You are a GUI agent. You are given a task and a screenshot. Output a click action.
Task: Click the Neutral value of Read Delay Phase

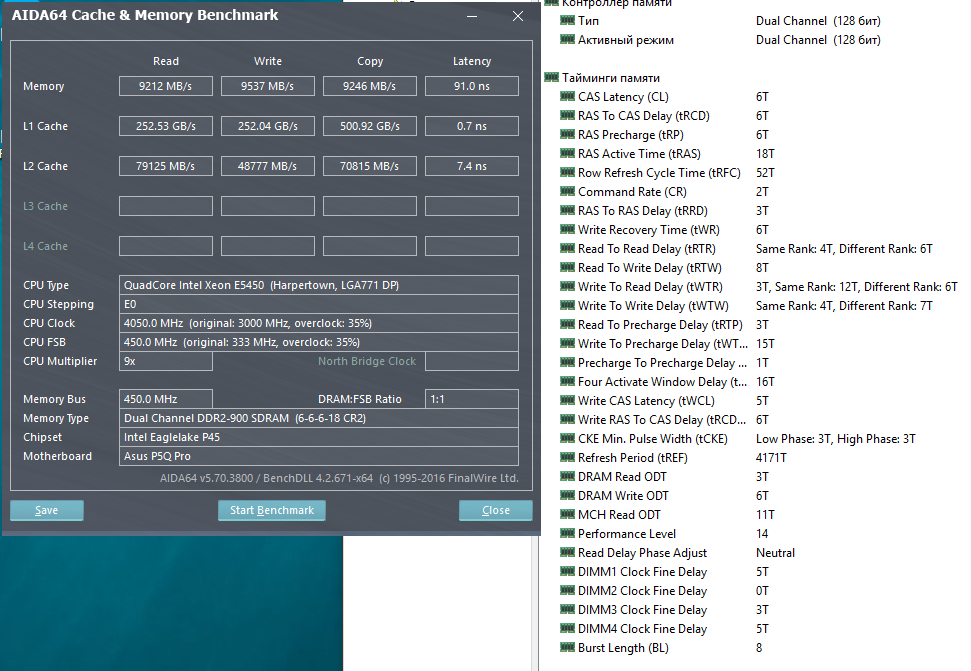(x=775, y=553)
